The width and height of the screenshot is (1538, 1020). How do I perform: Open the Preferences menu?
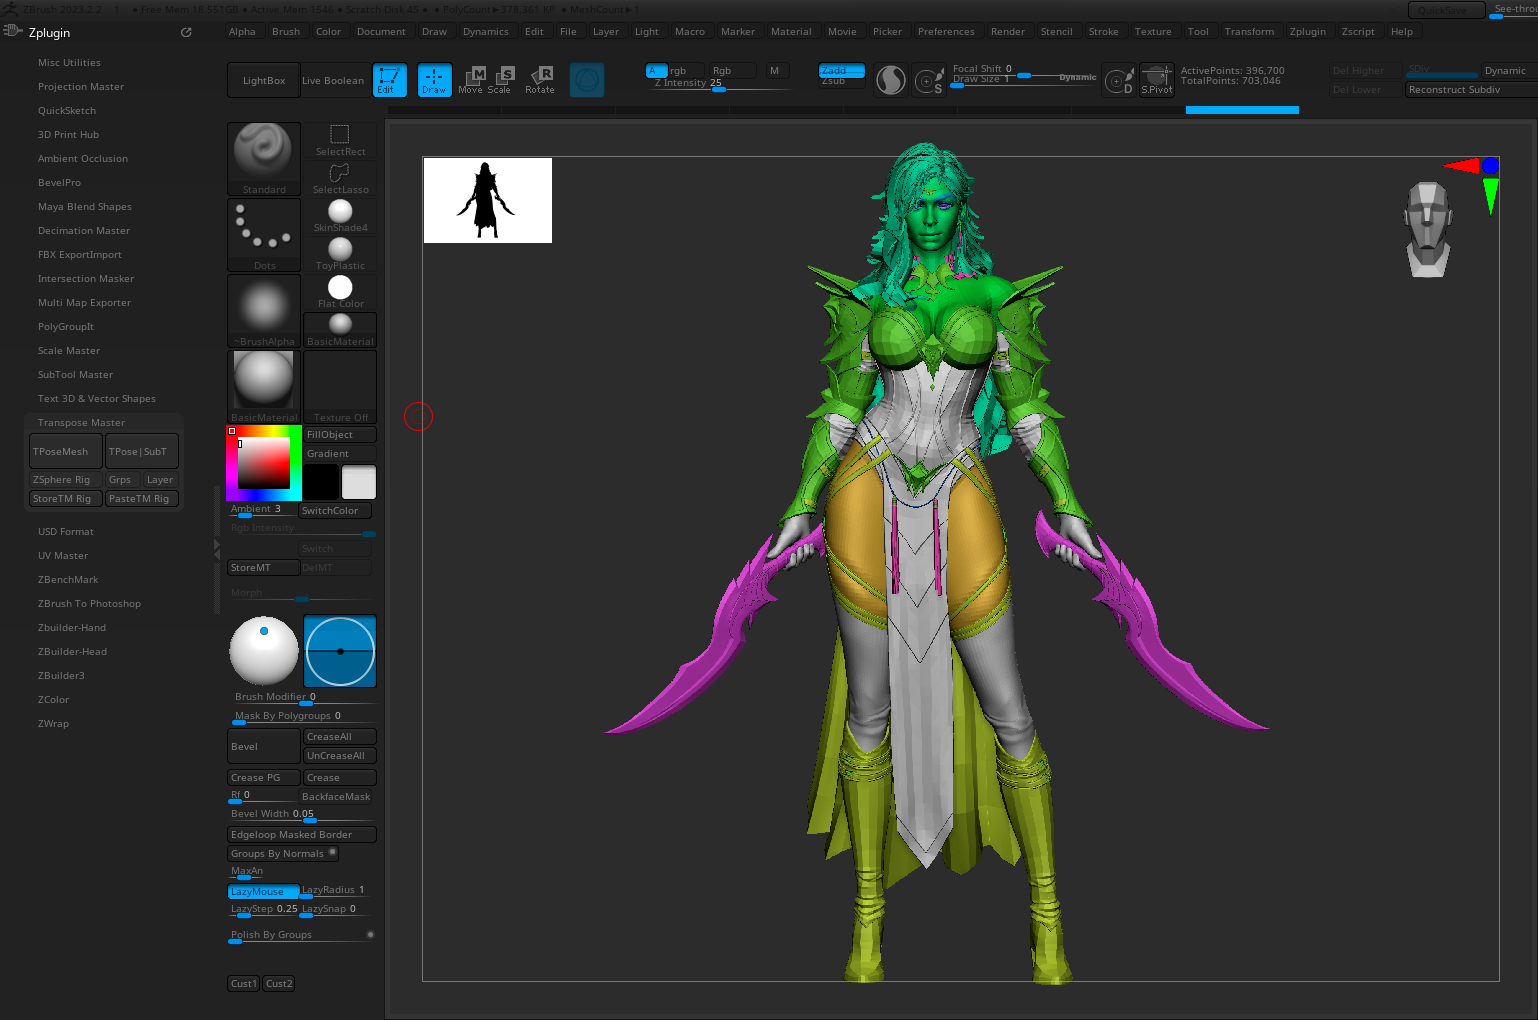click(x=945, y=32)
